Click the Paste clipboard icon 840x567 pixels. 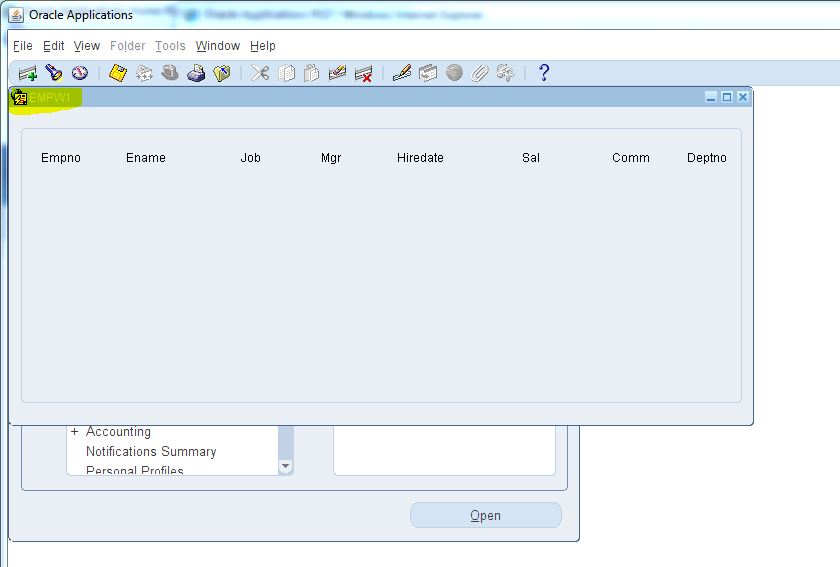click(x=311, y=73)
